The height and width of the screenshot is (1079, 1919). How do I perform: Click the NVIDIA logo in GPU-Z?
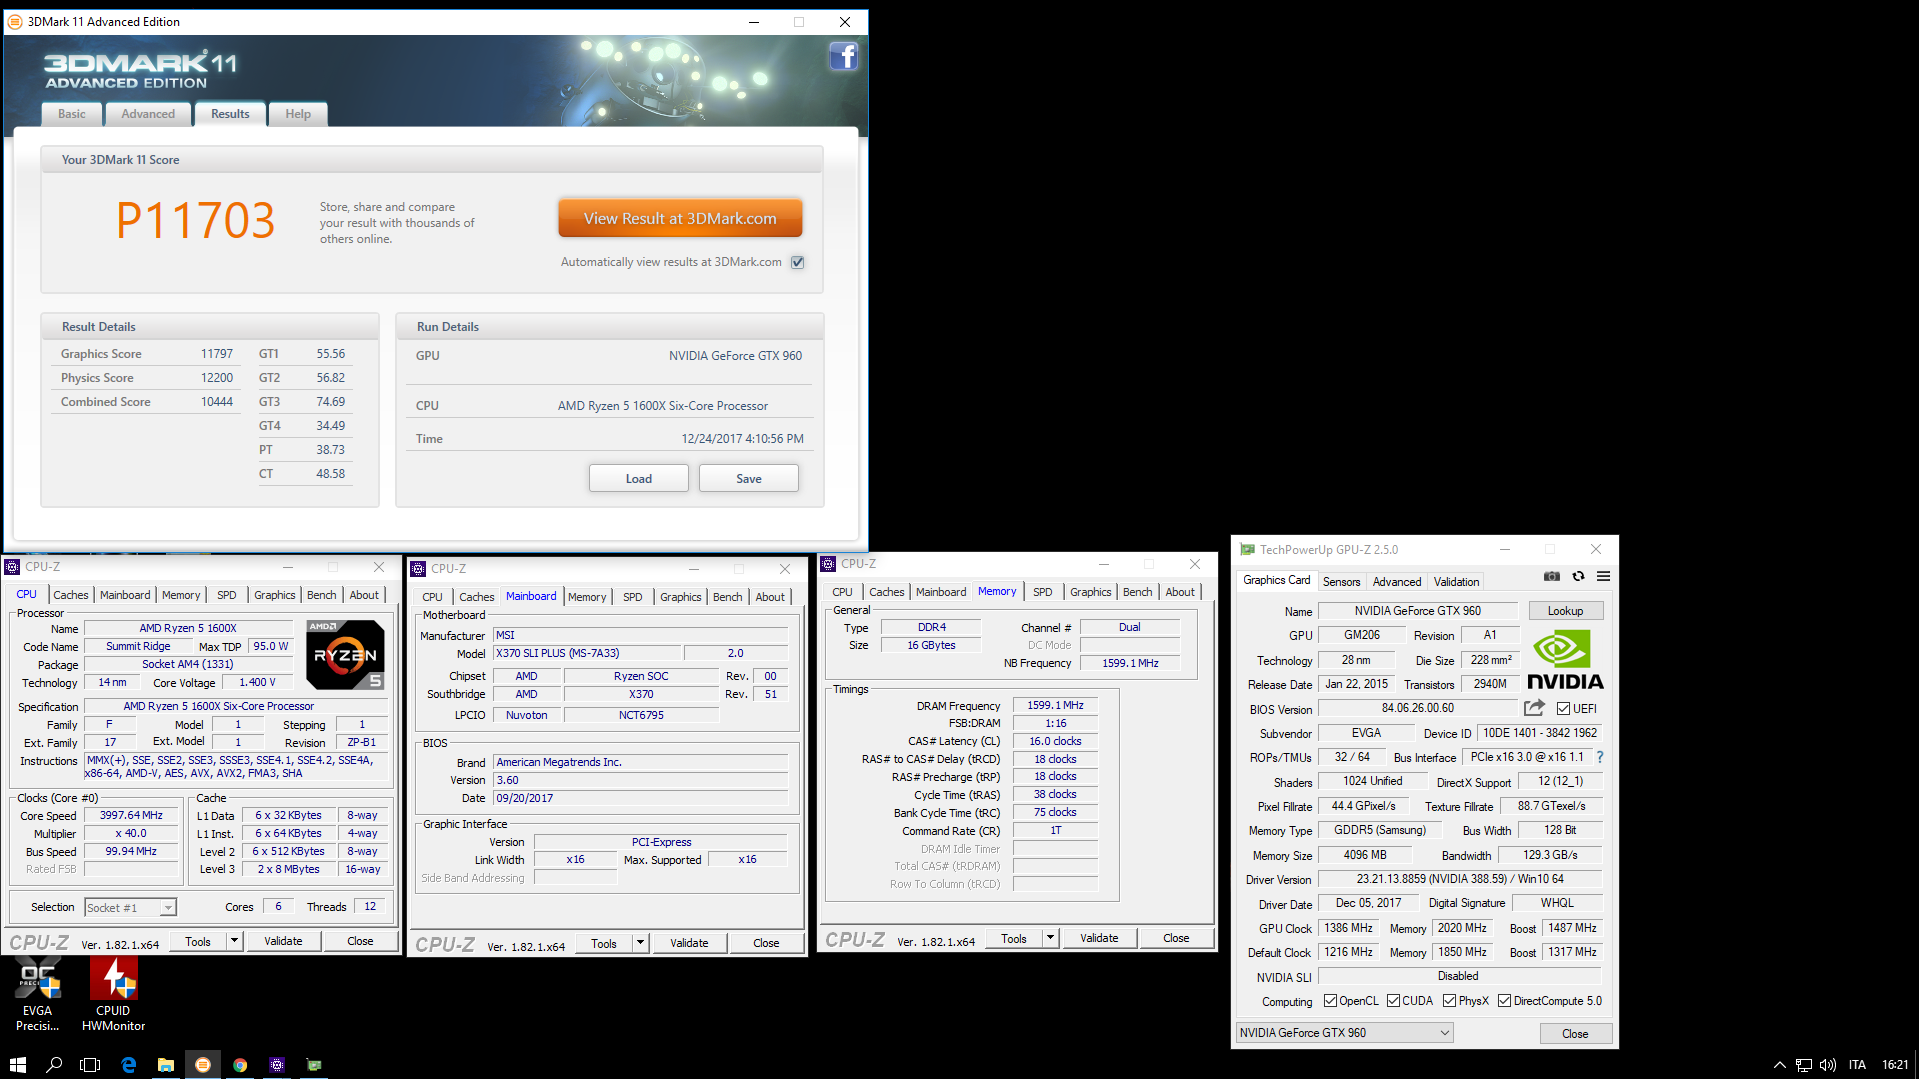click(1565, 660)
